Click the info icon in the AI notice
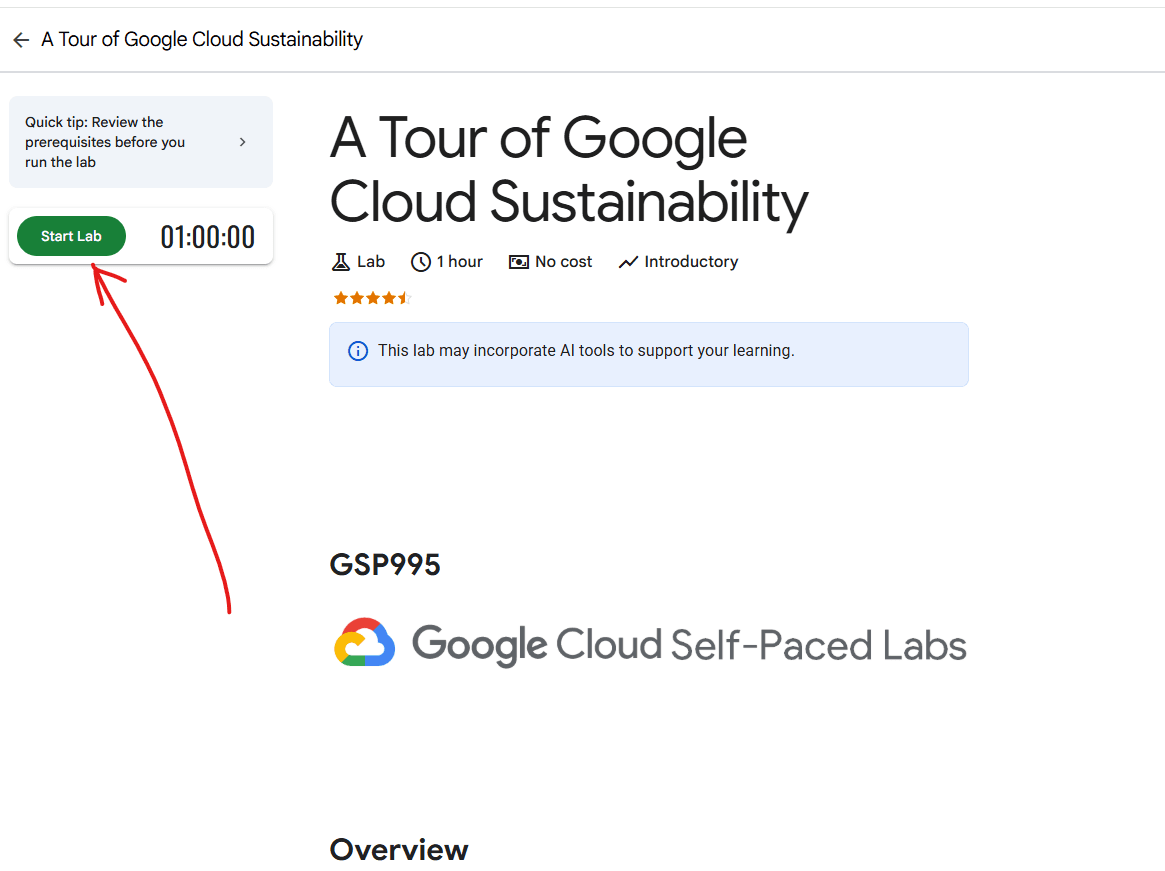 pyautogui.click(x=358, y=351)
